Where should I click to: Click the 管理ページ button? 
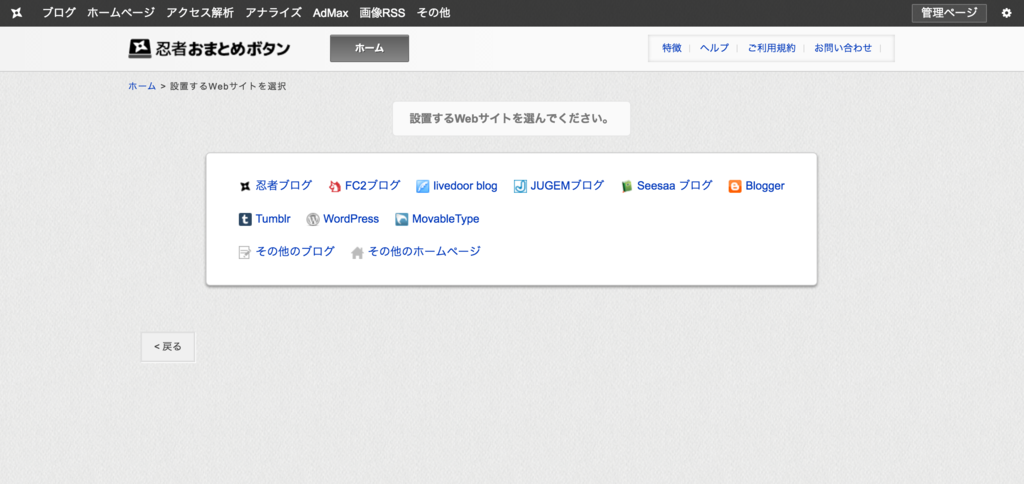tap(949, 13)
